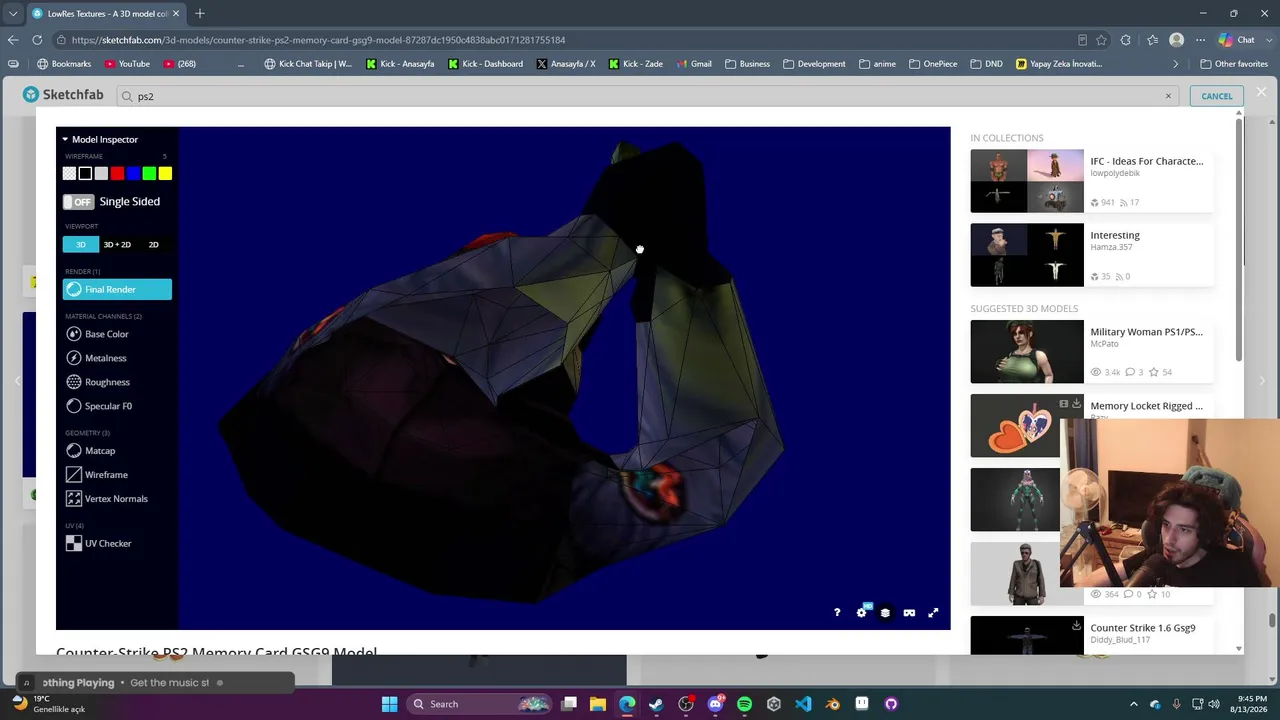The width and height of the screenshot is (1280, 720).
Task: Open File Explorer from the taskbar
Action: [x=597, y=704]
